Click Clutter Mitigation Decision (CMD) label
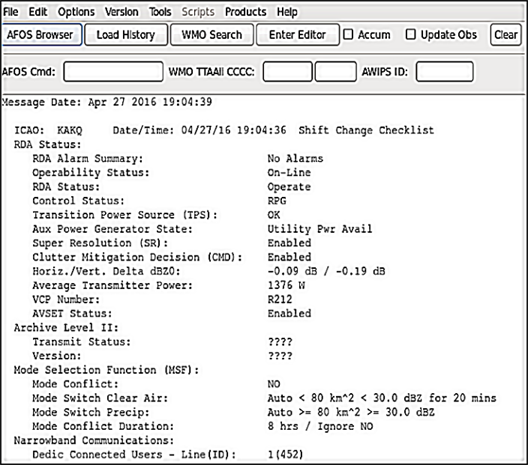Image resolution: width=528 pixels, height=465 pixels. (x=137, y=257)
